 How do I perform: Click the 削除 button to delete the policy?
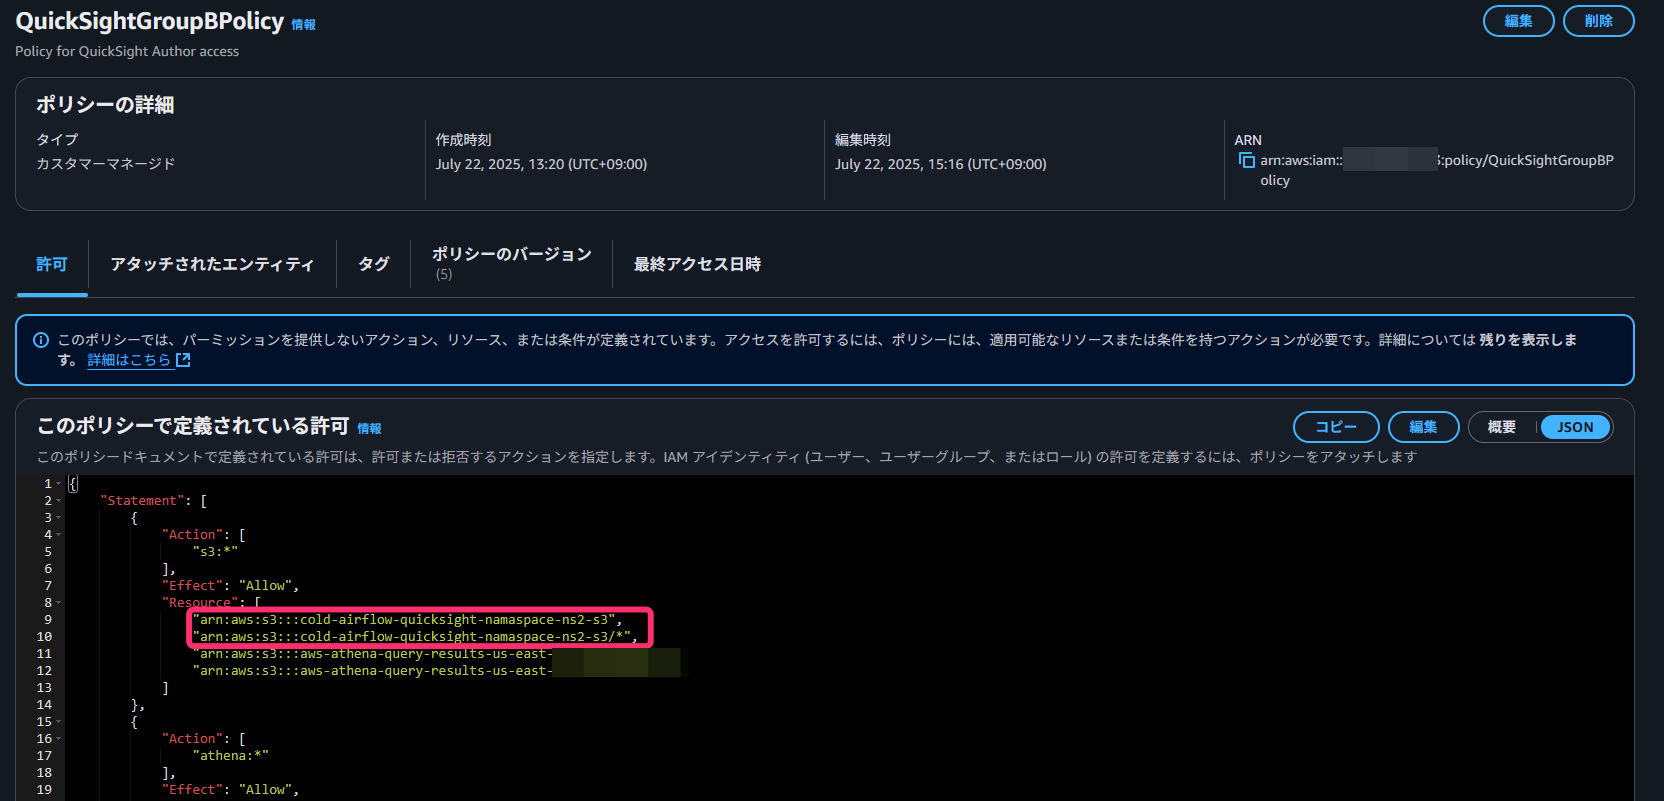pyautogui.click(x=1598, y=21)
